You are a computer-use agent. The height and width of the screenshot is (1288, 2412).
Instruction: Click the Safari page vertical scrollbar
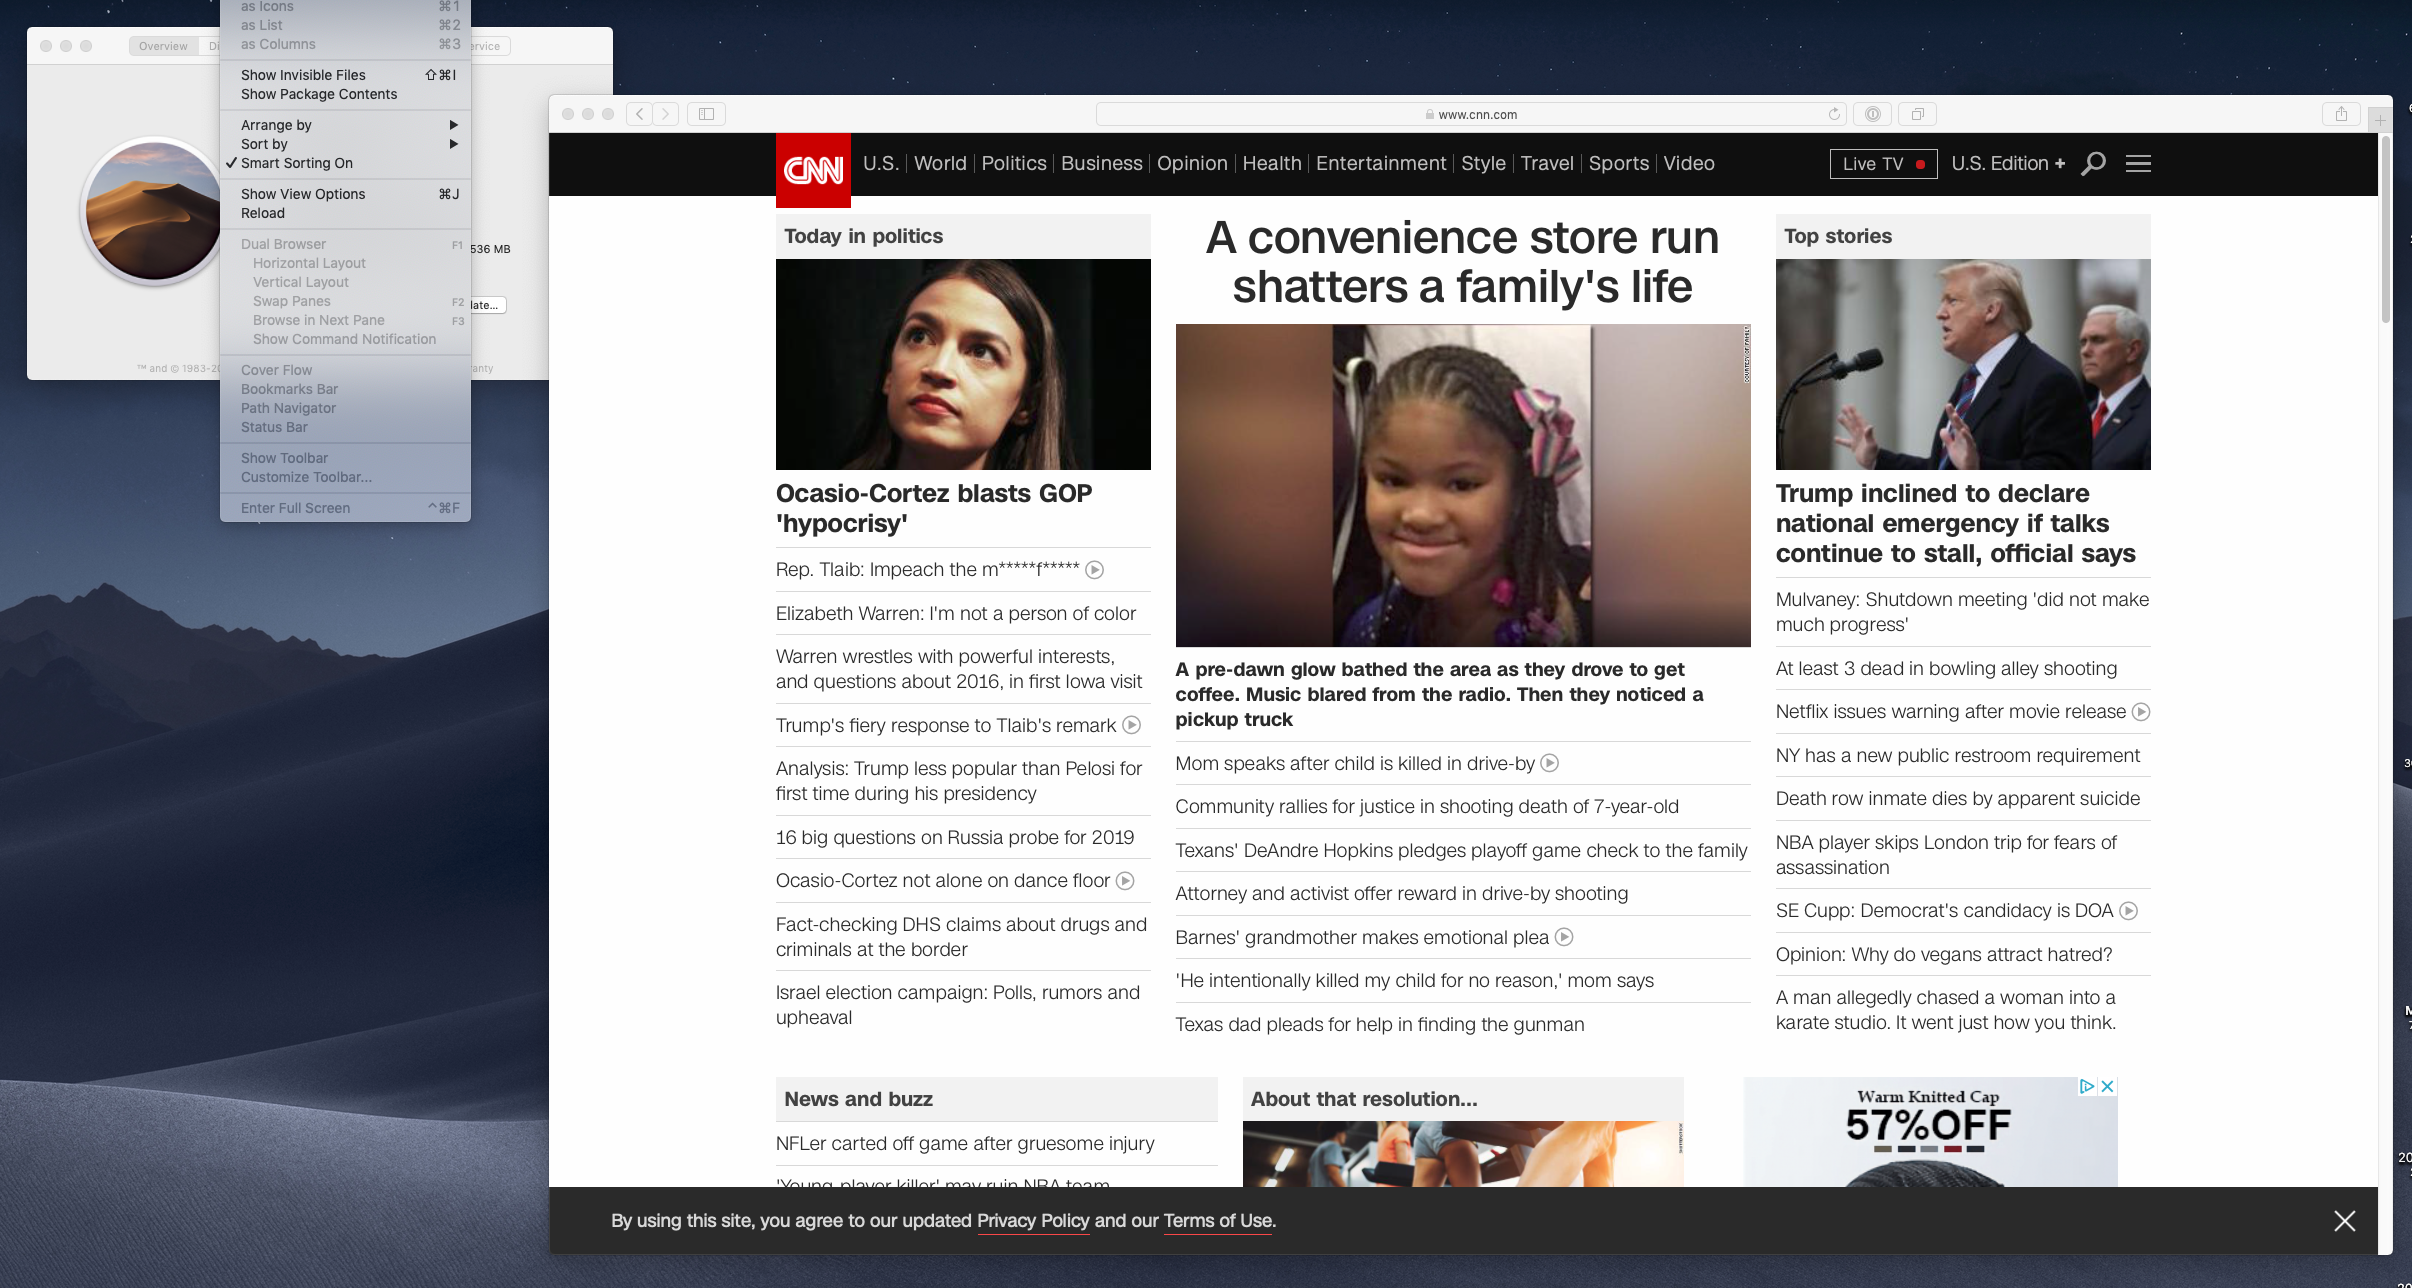tap(2386, 230)
